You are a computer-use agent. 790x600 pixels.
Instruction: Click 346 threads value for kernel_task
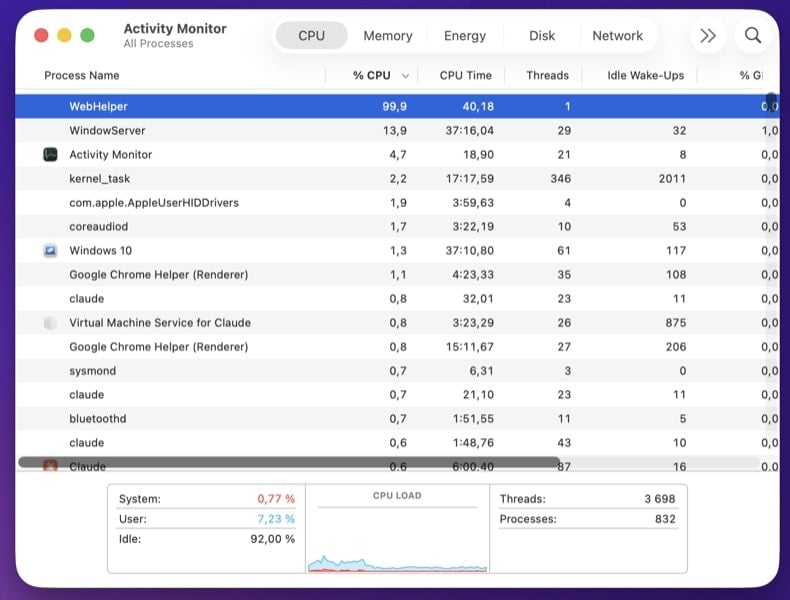point(561,179)
